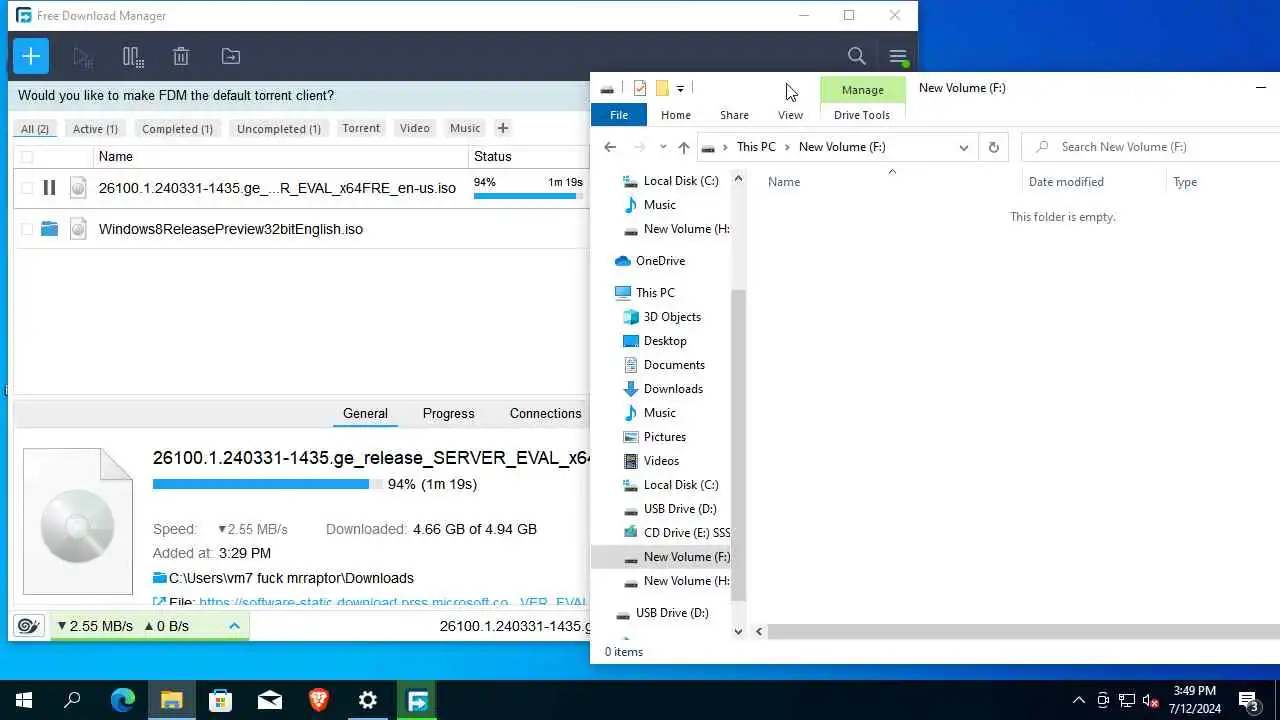Select the Torrent filter tag

pos(361,128)
